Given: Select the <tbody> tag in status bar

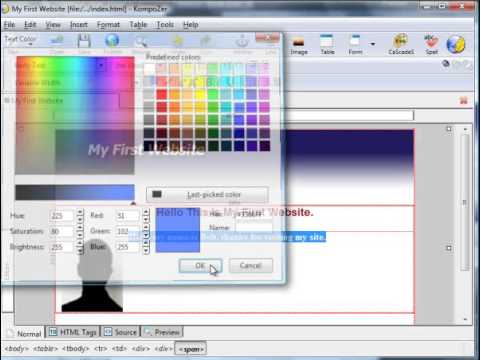Looking at the screenshot, I should [x=75, y=349].
